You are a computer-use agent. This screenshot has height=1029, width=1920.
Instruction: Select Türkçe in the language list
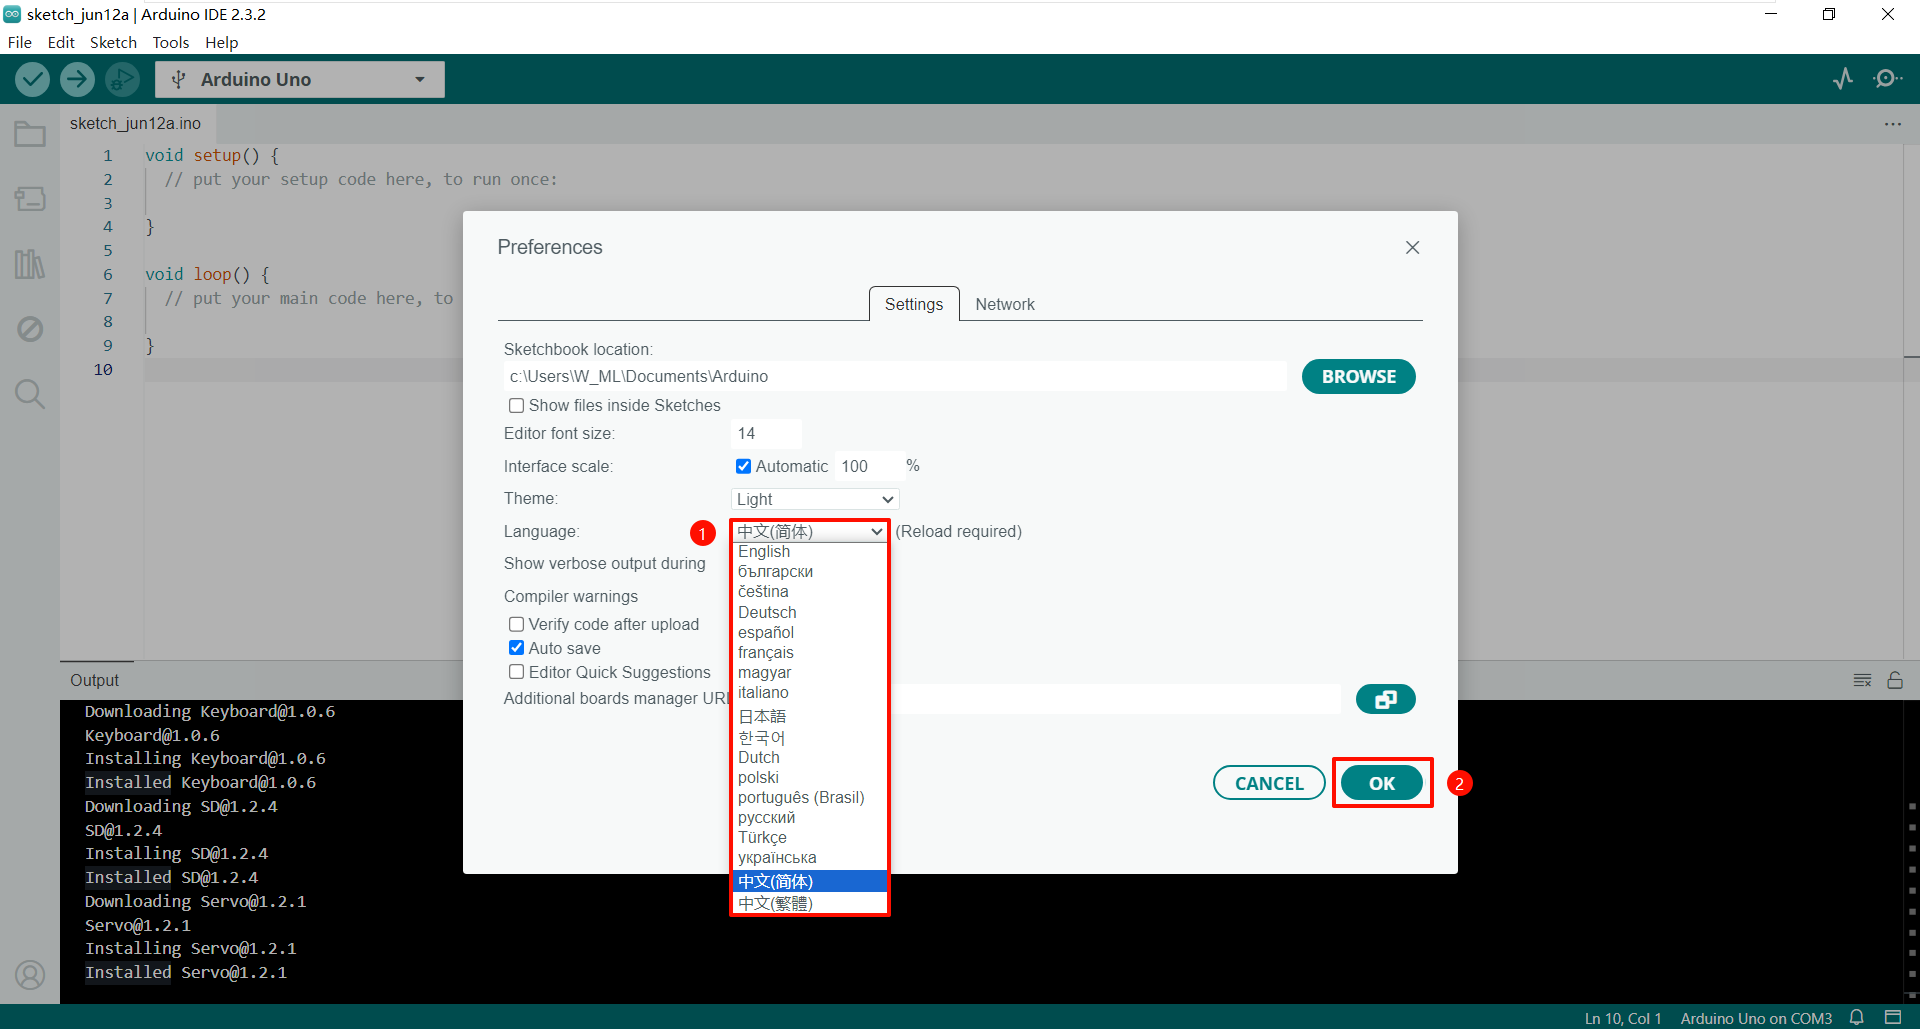(x=810, y=837)
